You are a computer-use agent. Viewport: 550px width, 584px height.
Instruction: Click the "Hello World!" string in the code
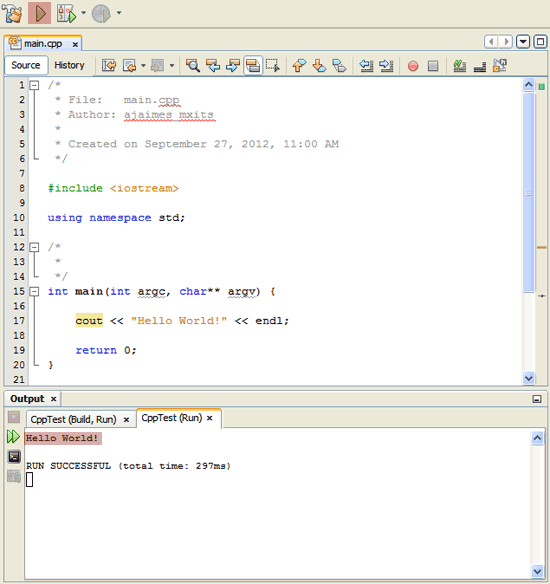[179, 321]
